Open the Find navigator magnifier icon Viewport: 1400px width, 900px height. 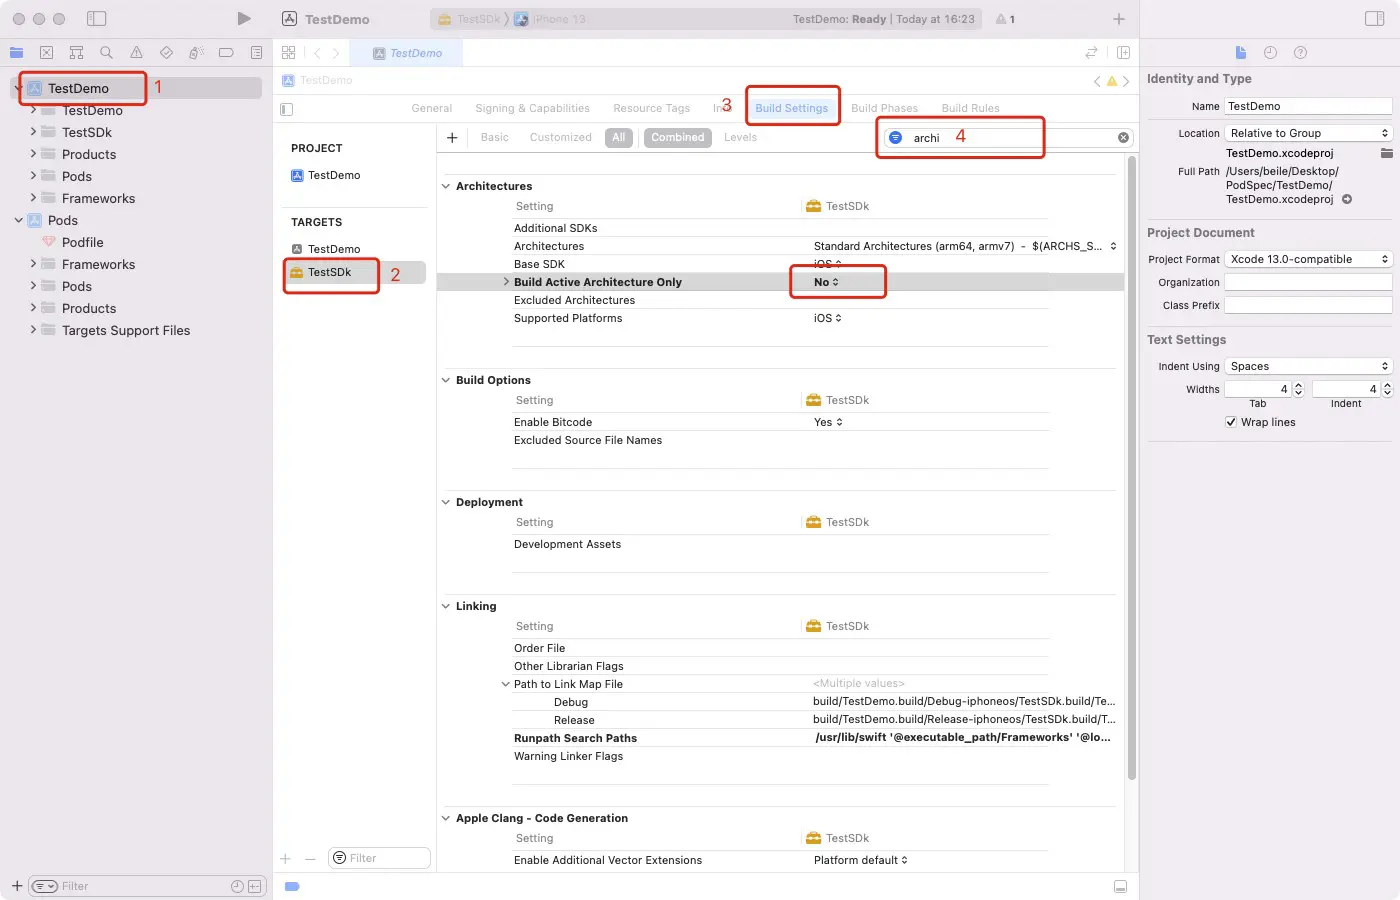pyautogui.click(x=106, y=53)
